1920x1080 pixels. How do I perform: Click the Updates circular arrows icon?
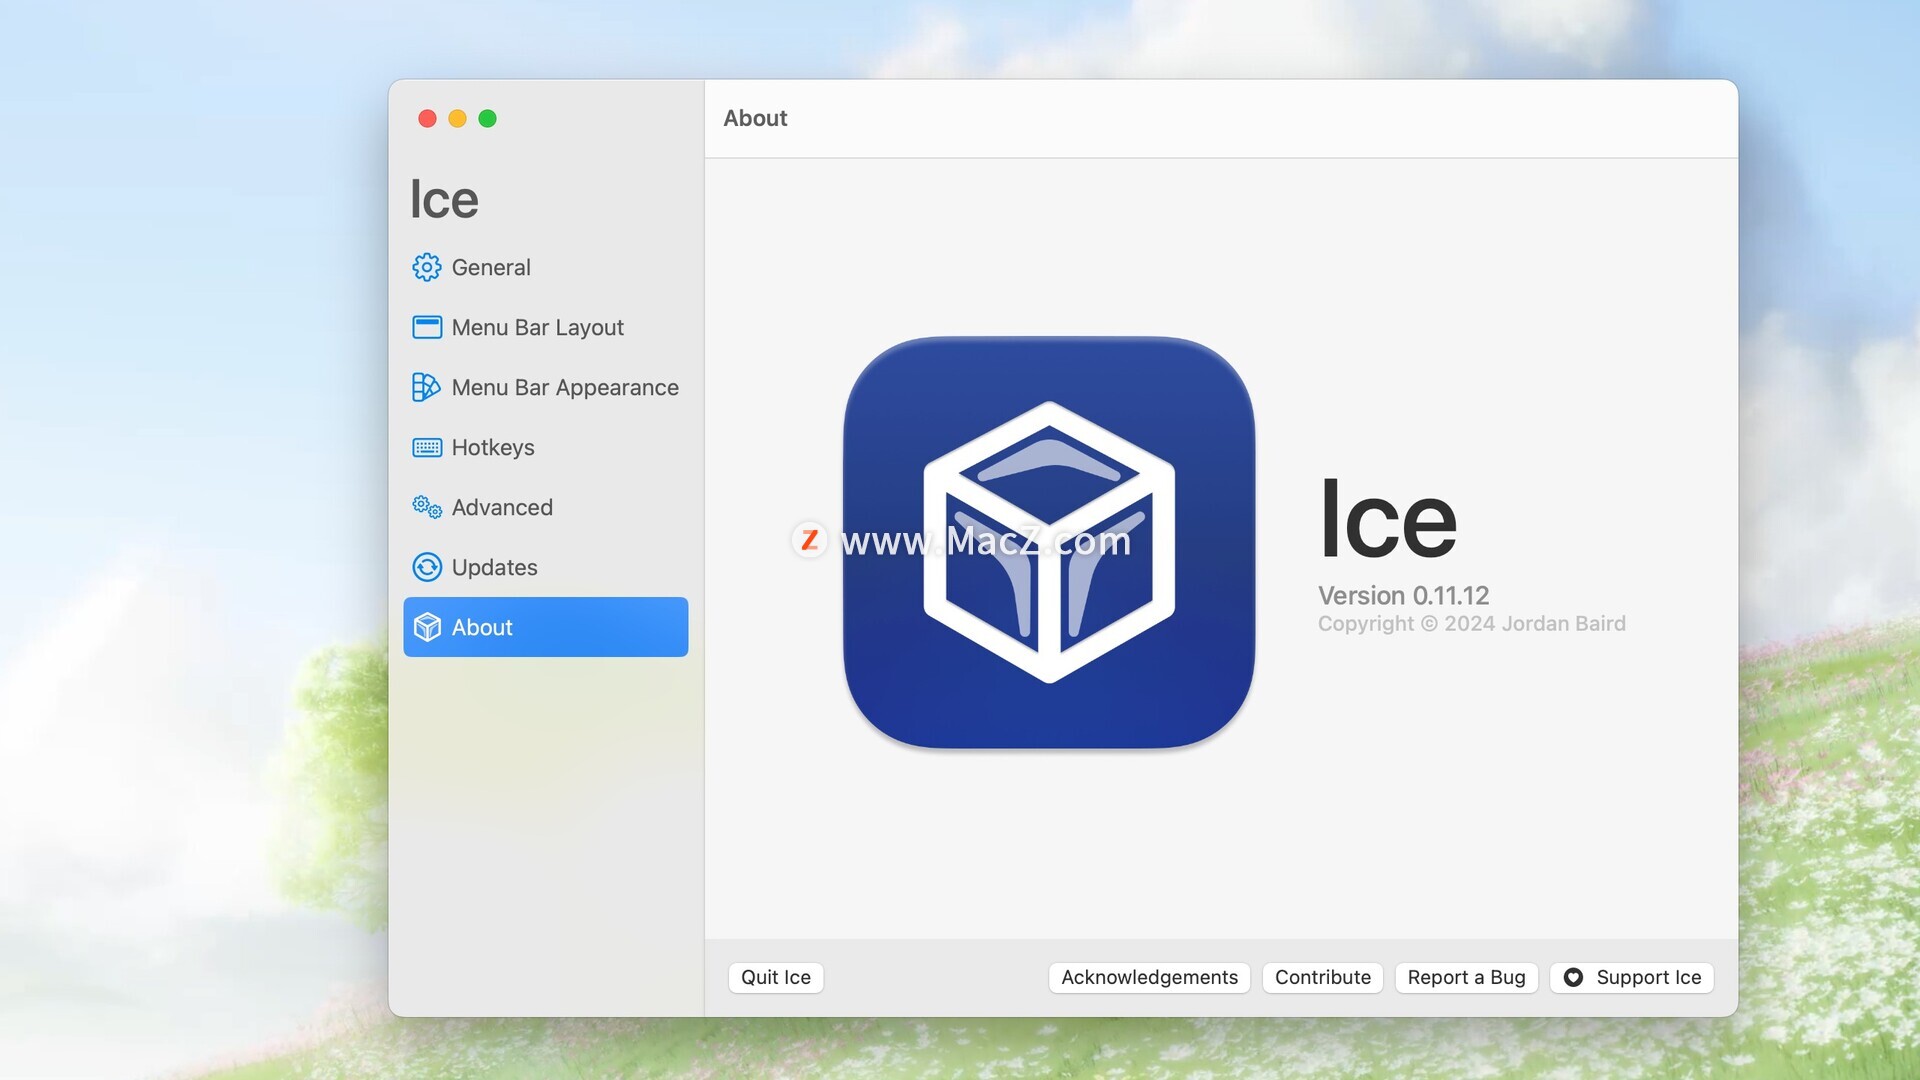(x=427, y=567)
